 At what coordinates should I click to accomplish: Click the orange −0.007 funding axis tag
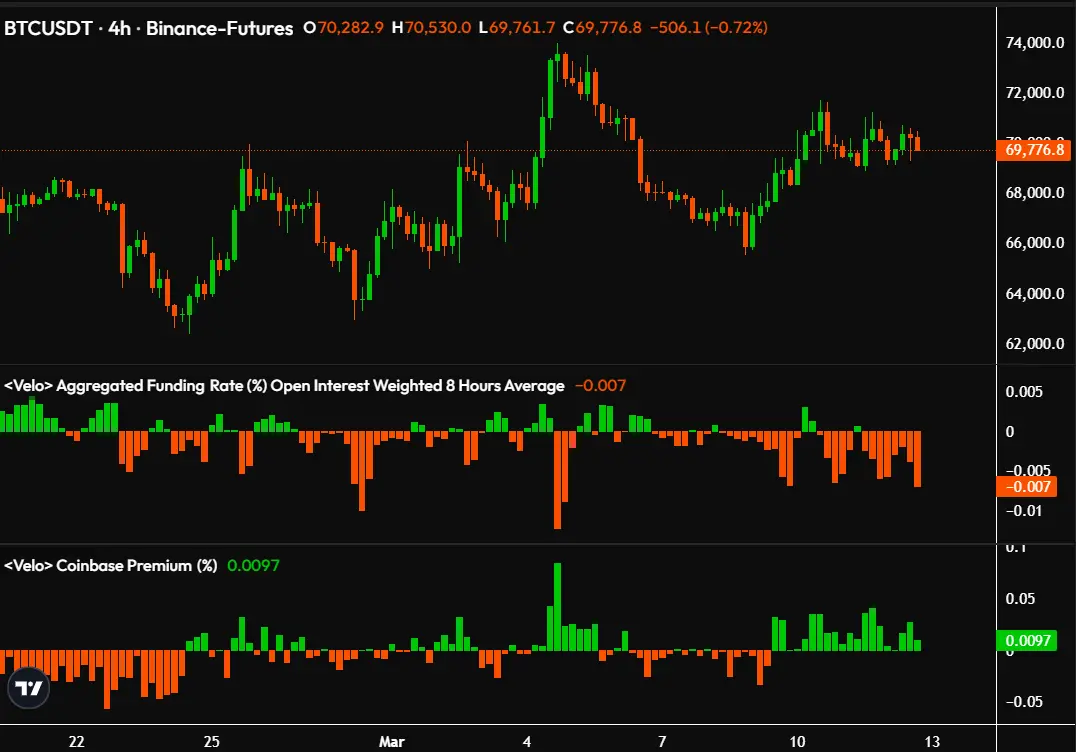pyautogui.click(x=1027, y=486)
